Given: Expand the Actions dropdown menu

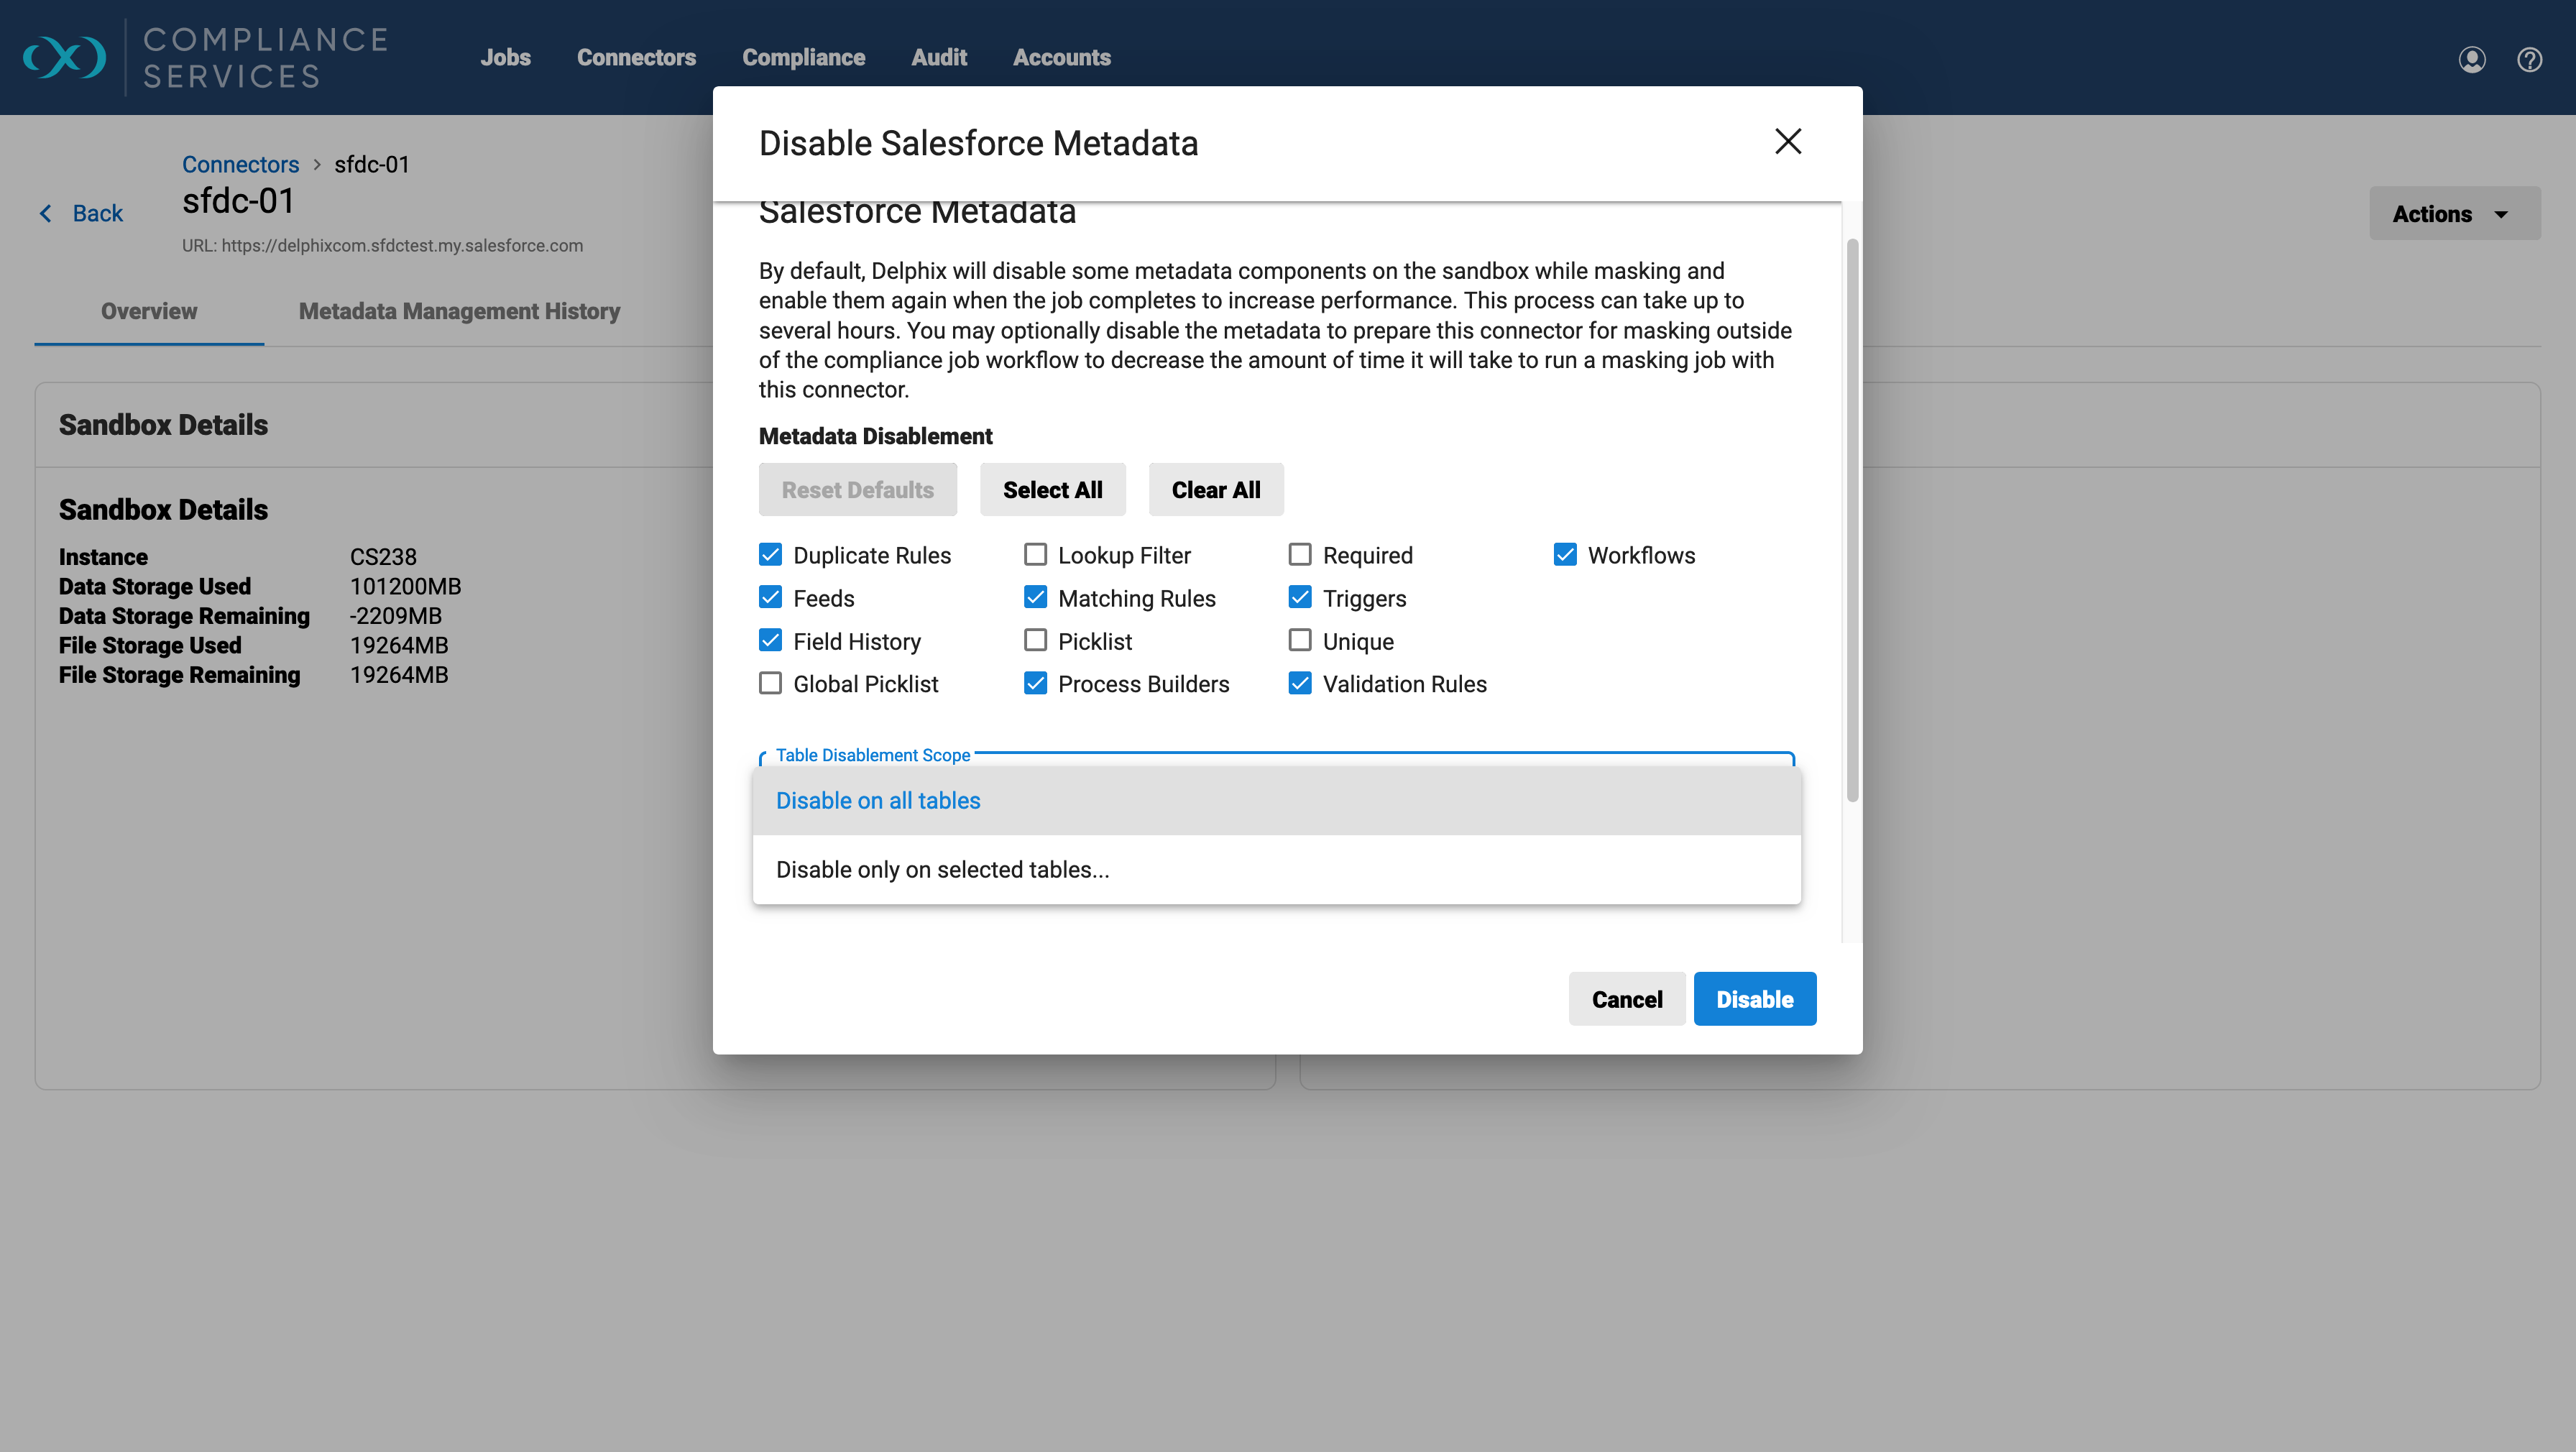Looking at the screenshot, I should 2453,214.
